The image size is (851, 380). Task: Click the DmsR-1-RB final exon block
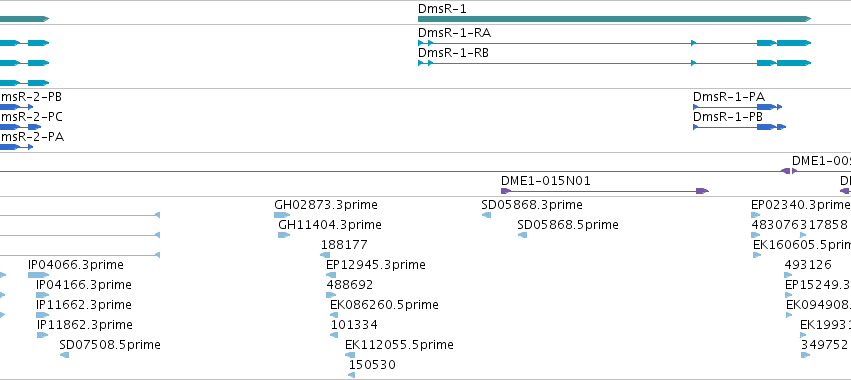click(793, 63)
